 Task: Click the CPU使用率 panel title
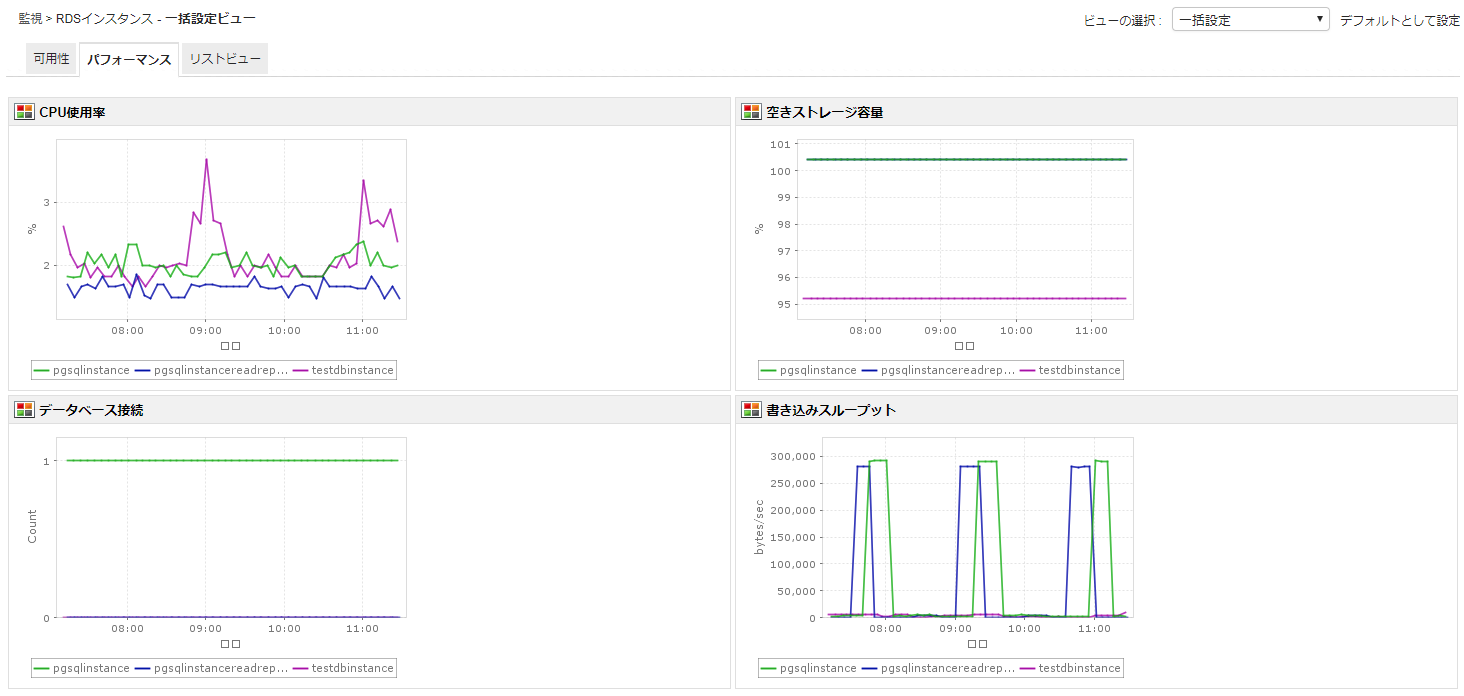pos(72,112)
